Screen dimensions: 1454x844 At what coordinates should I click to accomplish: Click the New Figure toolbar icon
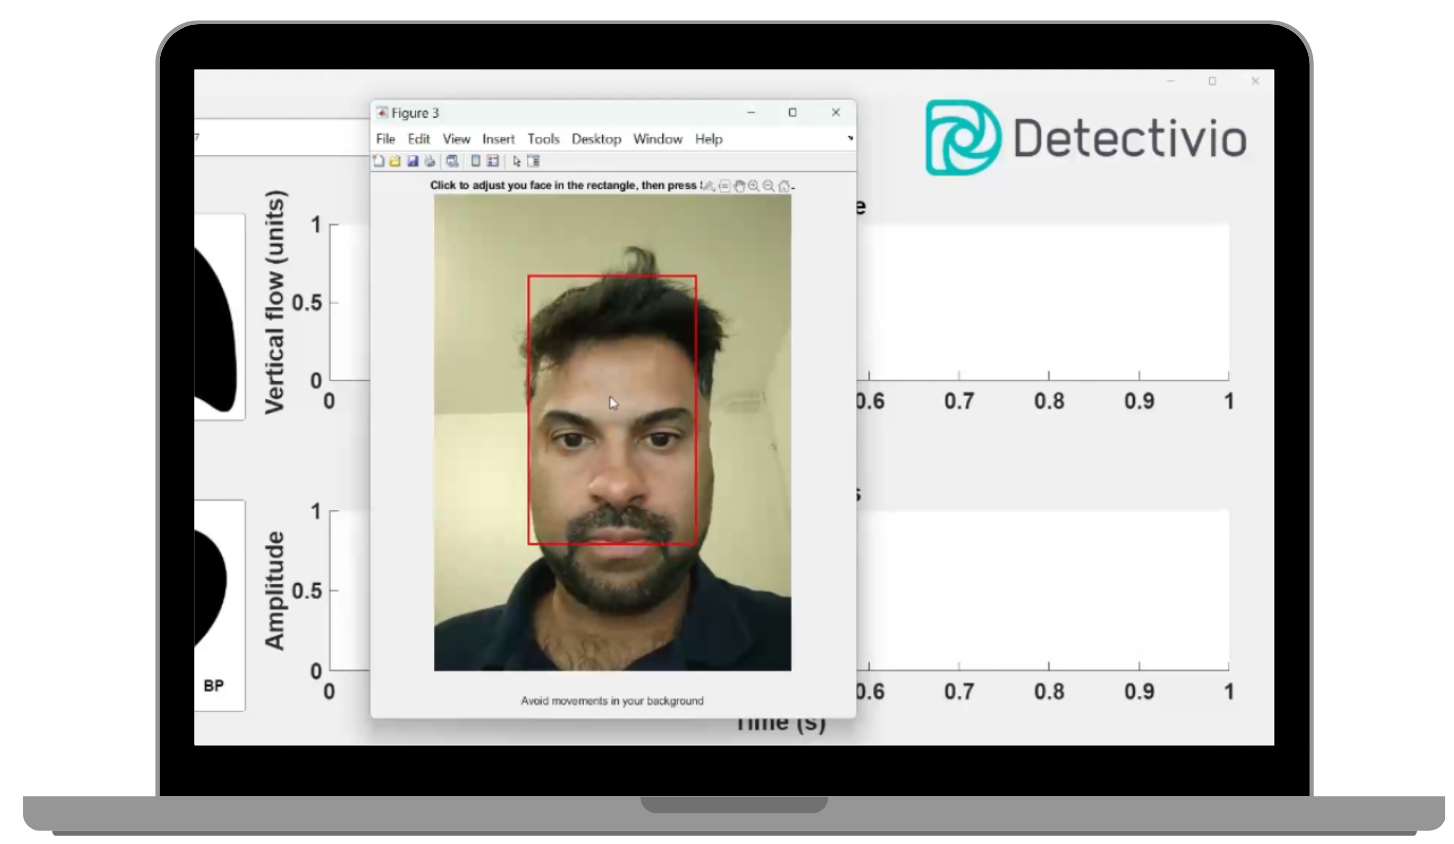pyautogui.click(x=379, y=161)
